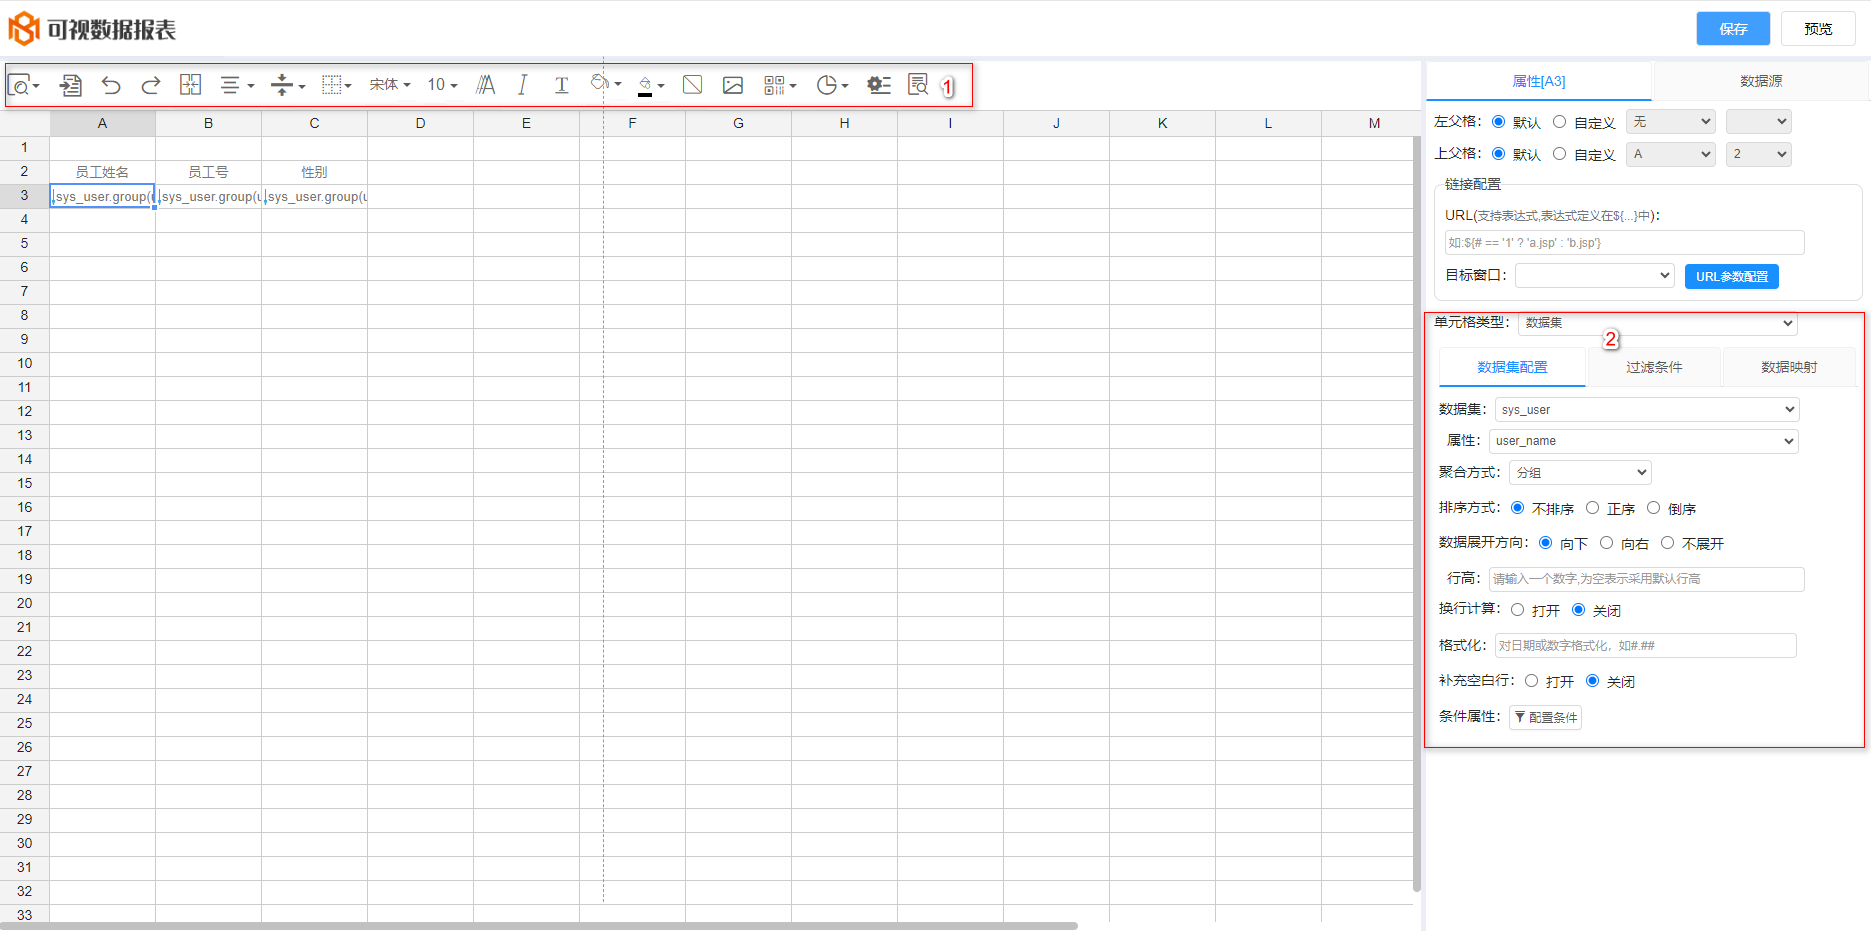Select 自定义 for 左父格
The image size is (1871, 937).
point(1559,122)
